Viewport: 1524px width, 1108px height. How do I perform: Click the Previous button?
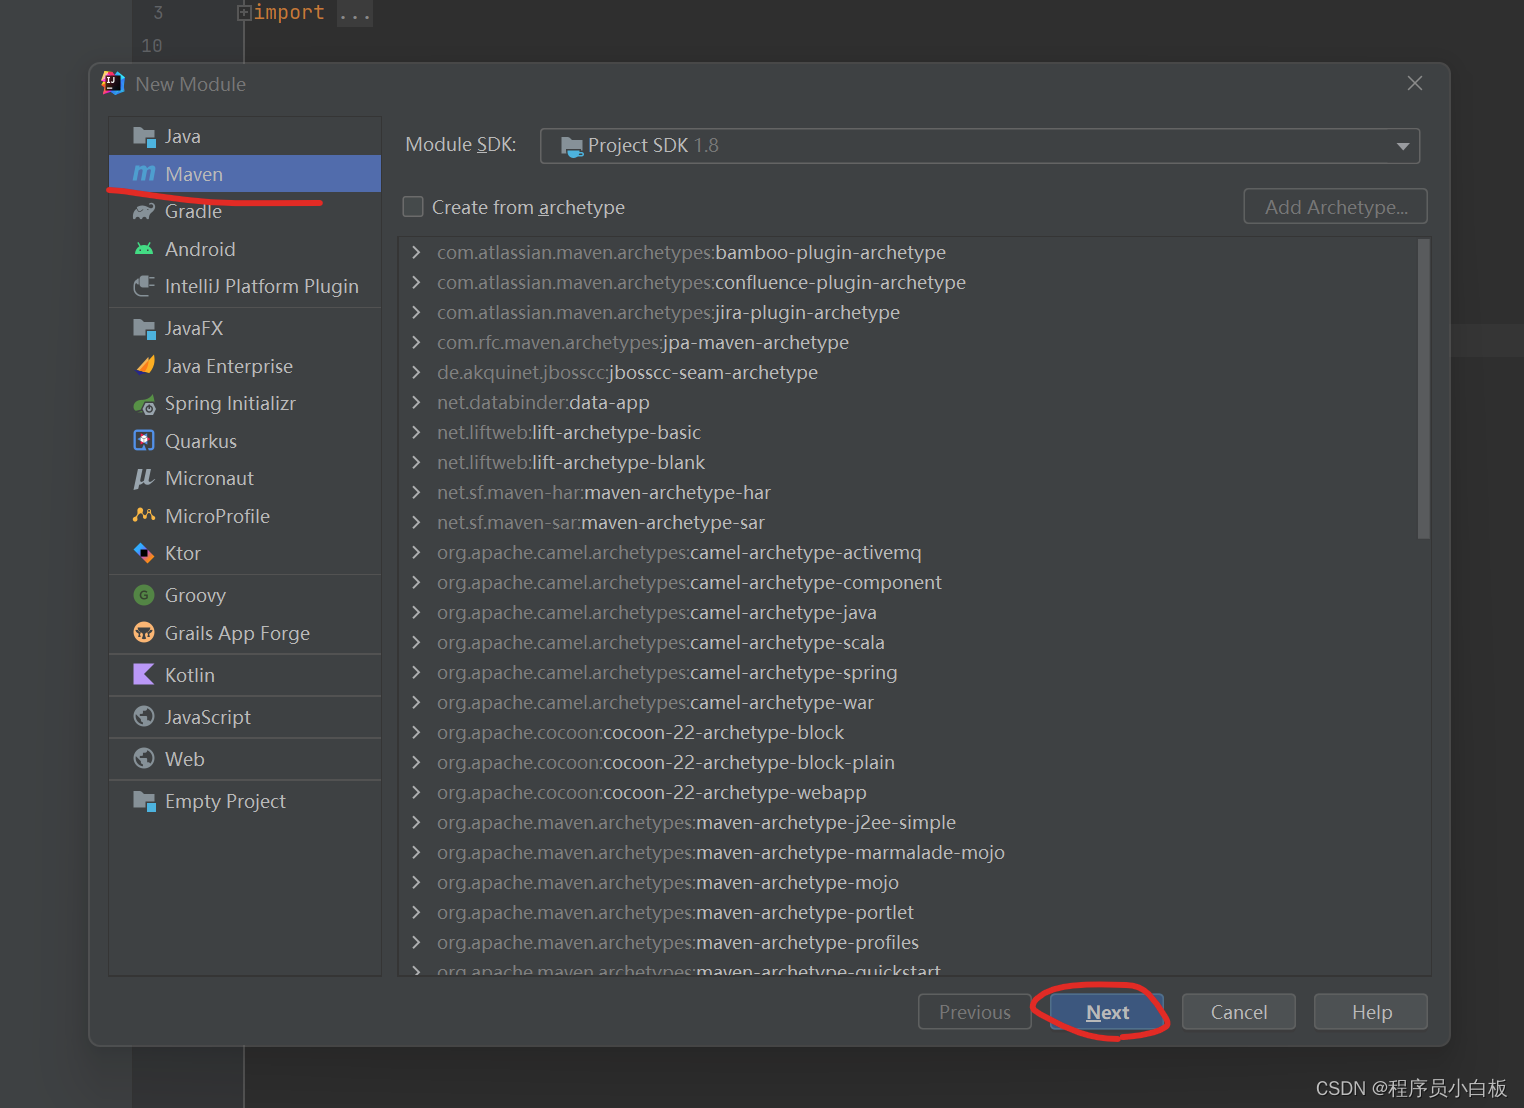coord(975,1012)
